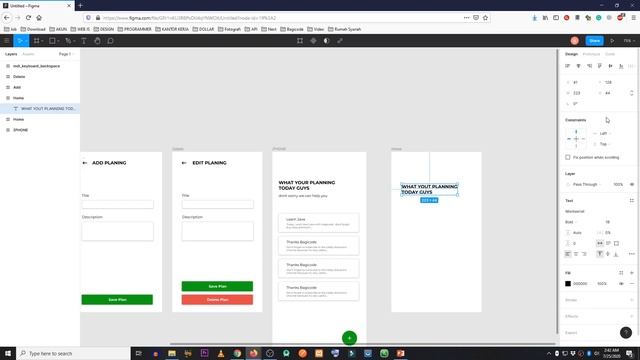
Task: Set text align center
Action: 576,254
